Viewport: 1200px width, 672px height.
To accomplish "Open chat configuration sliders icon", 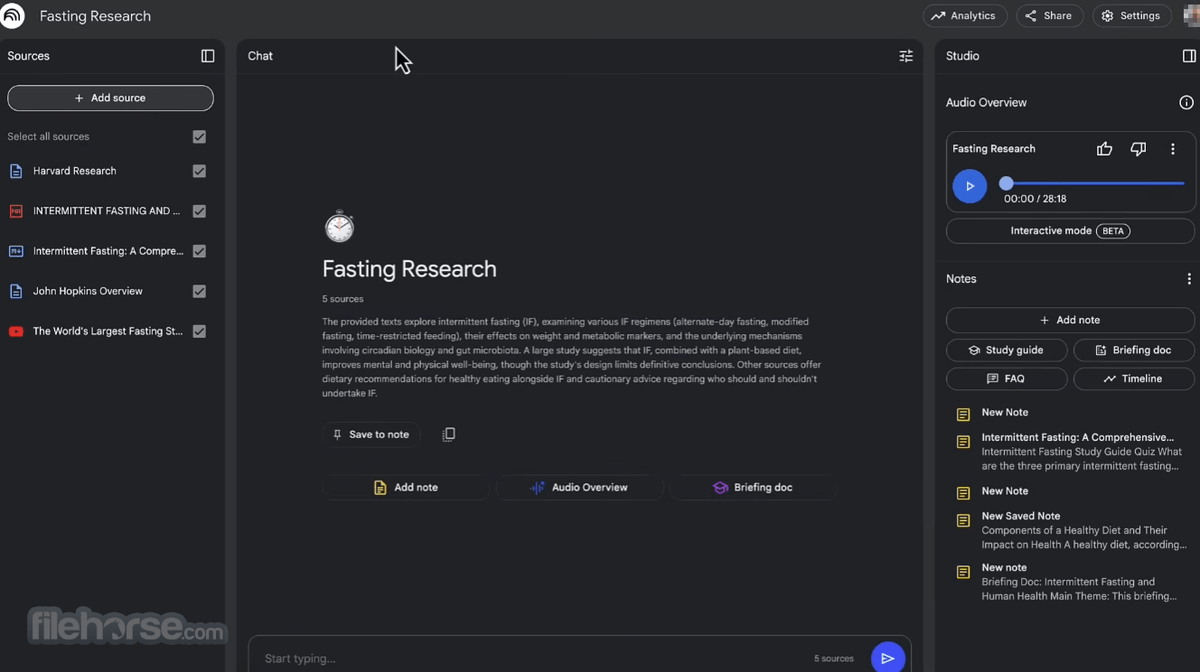I will click(906, 56).
